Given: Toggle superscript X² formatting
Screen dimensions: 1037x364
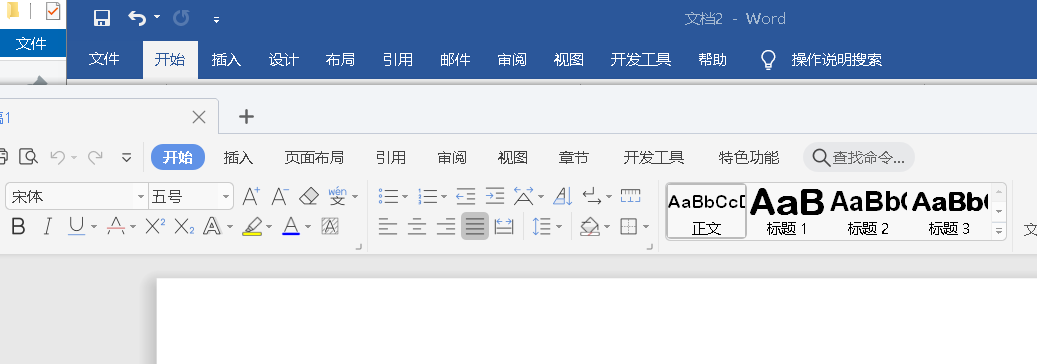Looking at the screenshot, I should click(x=155, y=227).
